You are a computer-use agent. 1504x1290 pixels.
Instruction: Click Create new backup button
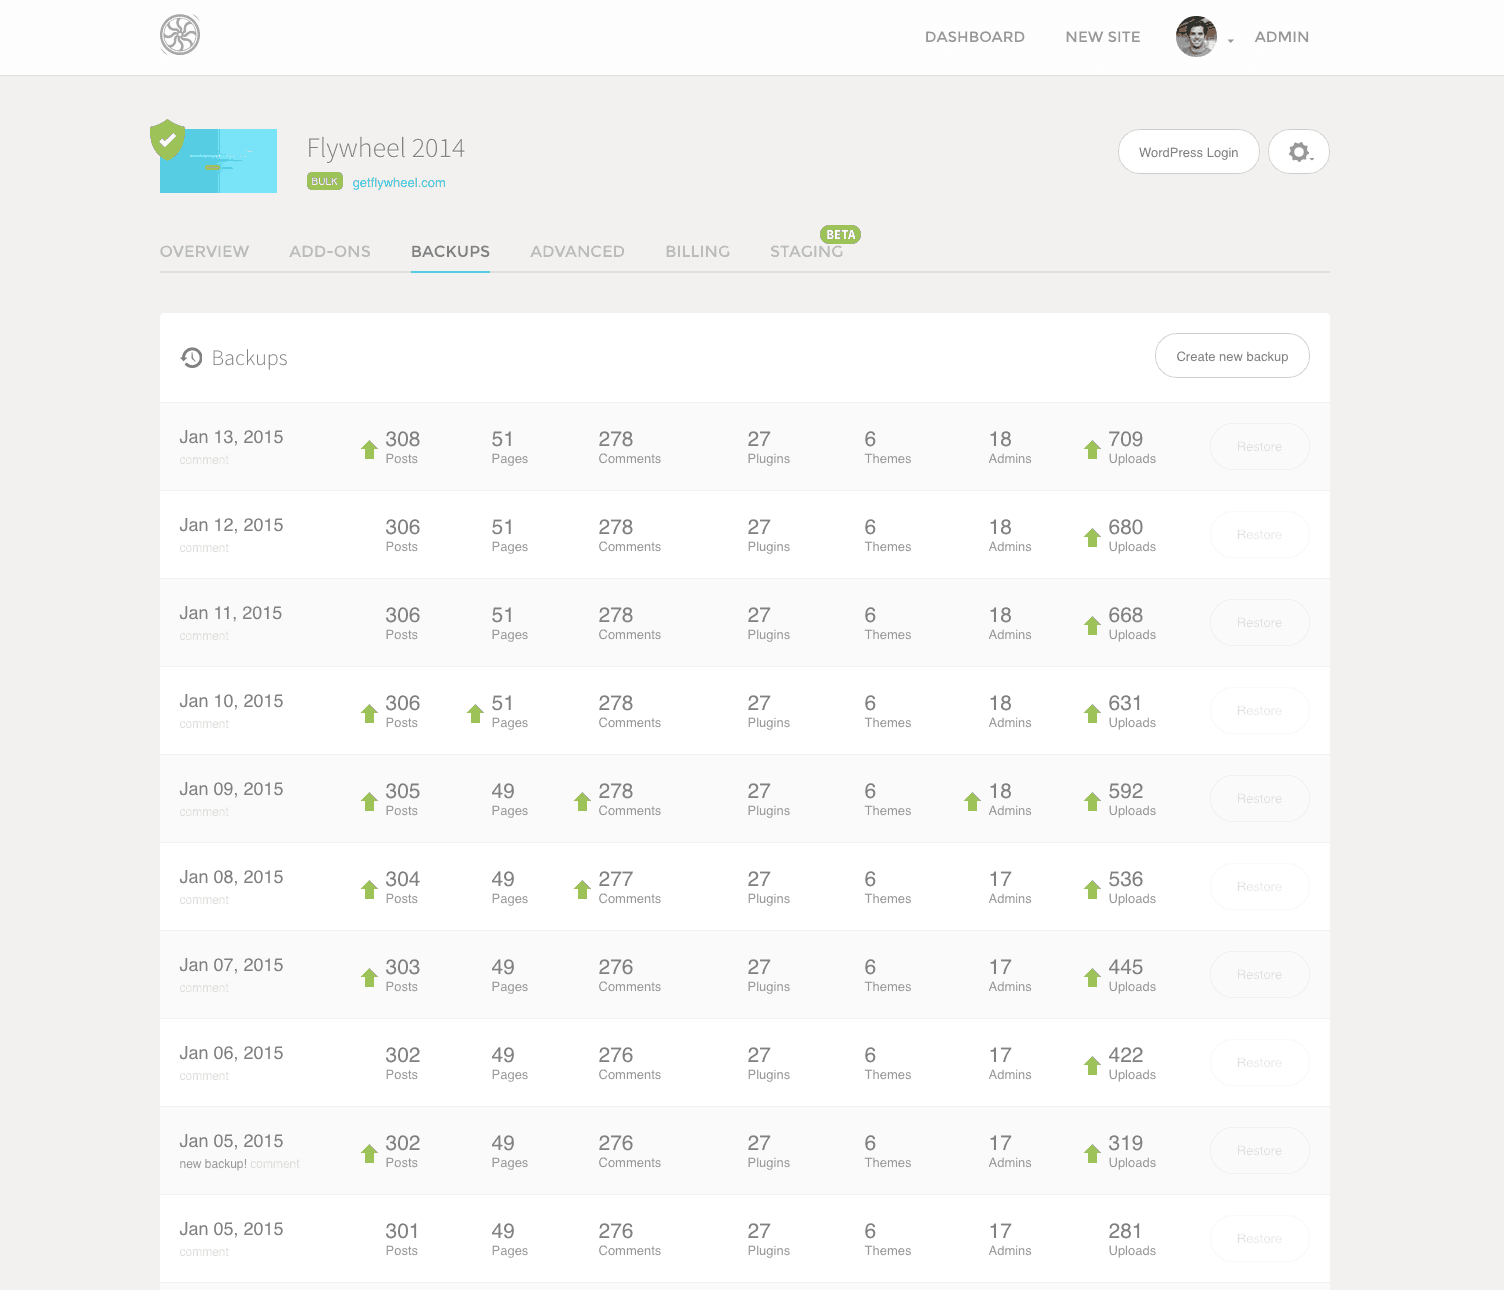click(x=1232, y=356)
